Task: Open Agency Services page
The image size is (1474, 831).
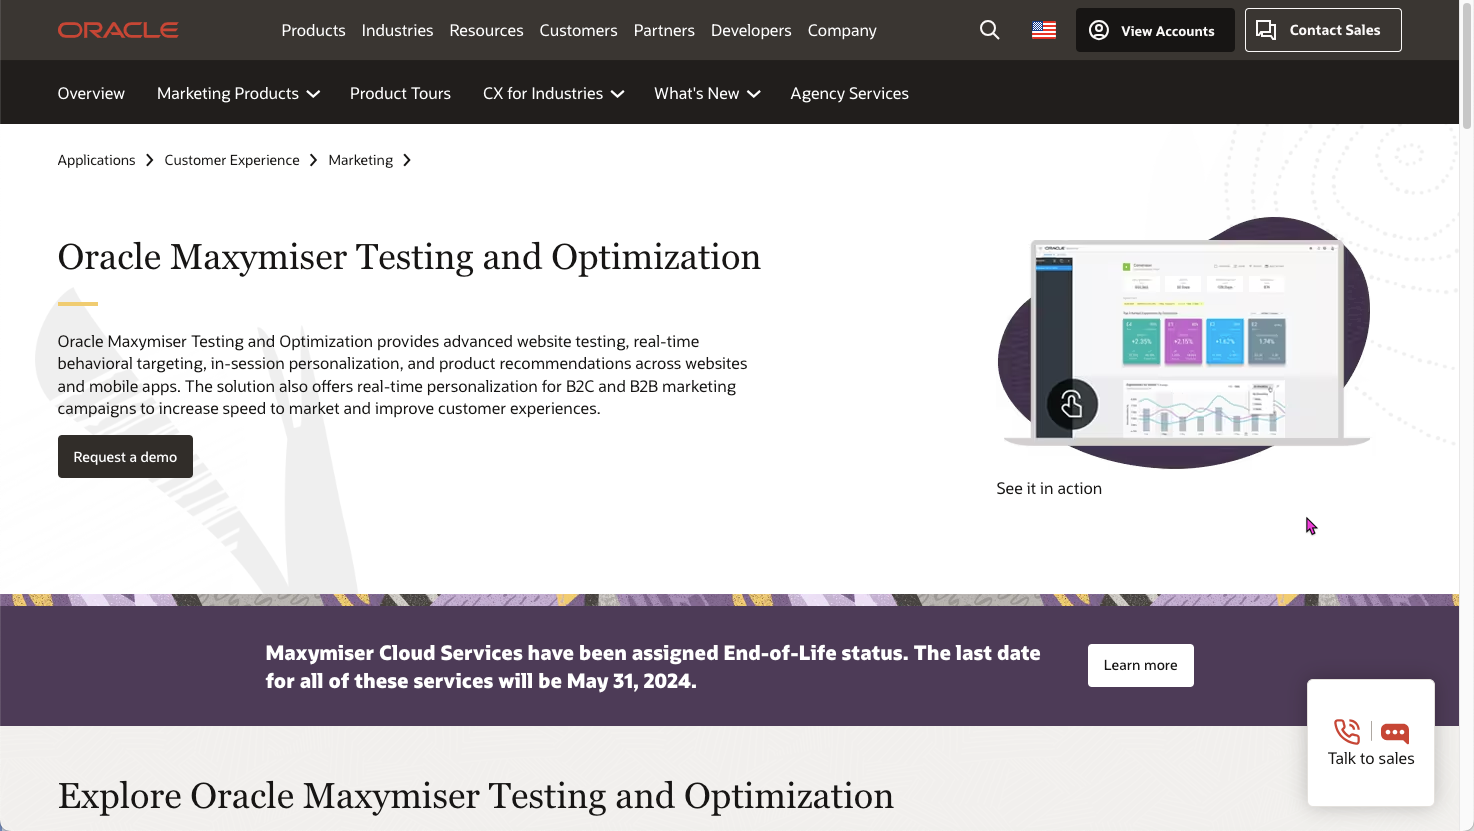Action: 849,93
